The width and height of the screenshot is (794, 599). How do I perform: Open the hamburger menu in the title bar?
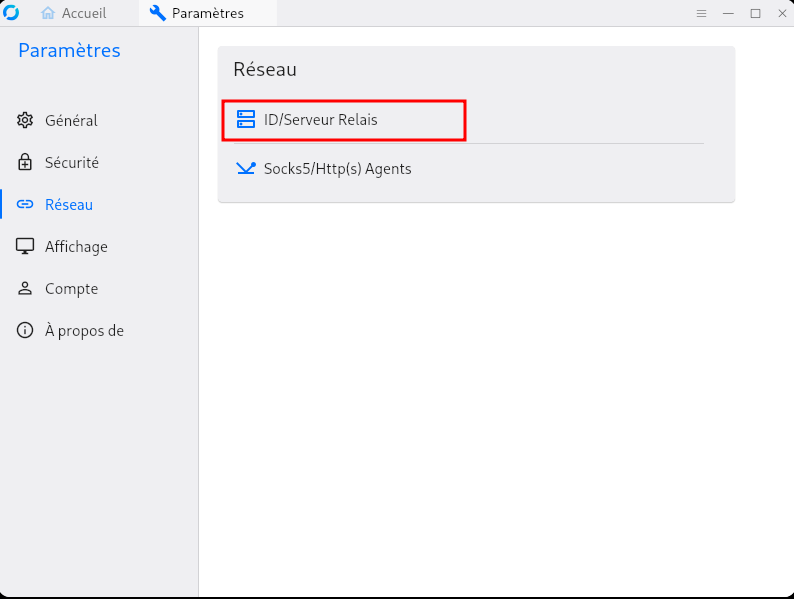pyautogui.click(x=701, y=13)
